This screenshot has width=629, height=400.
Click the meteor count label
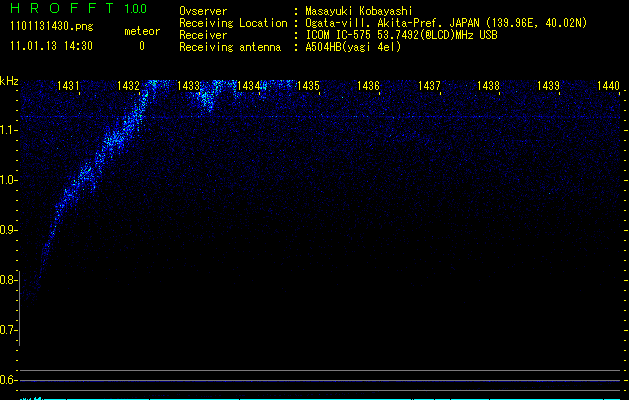(142, 31)
